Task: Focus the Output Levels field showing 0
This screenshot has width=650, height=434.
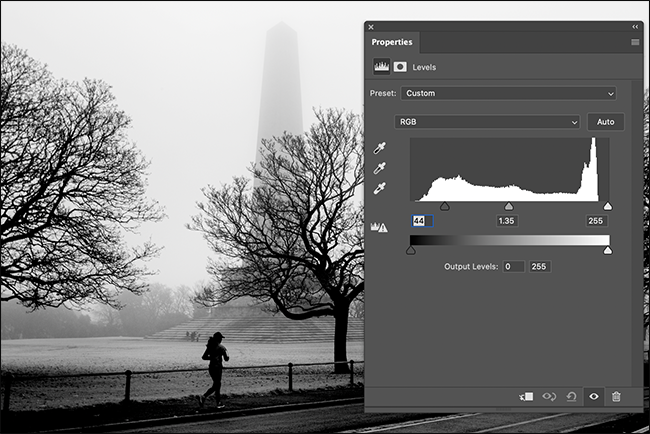Action: pyautogui.click(x=514, y=267)
